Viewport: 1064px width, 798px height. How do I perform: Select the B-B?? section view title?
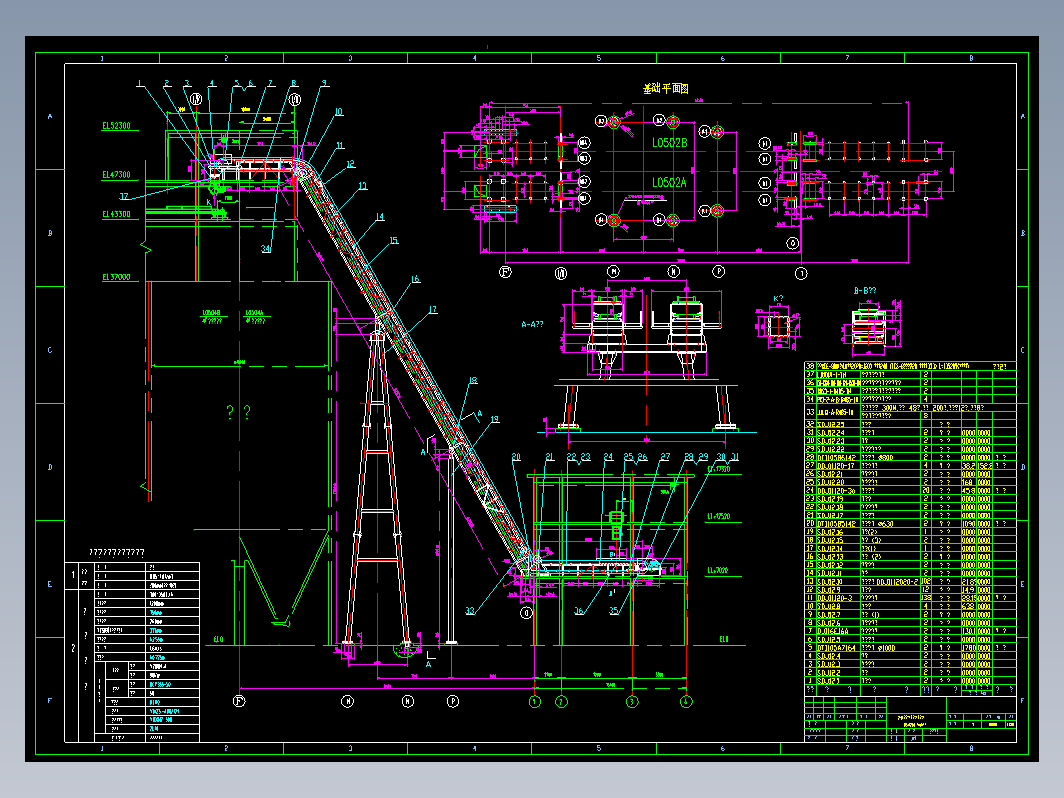point(864,290)
